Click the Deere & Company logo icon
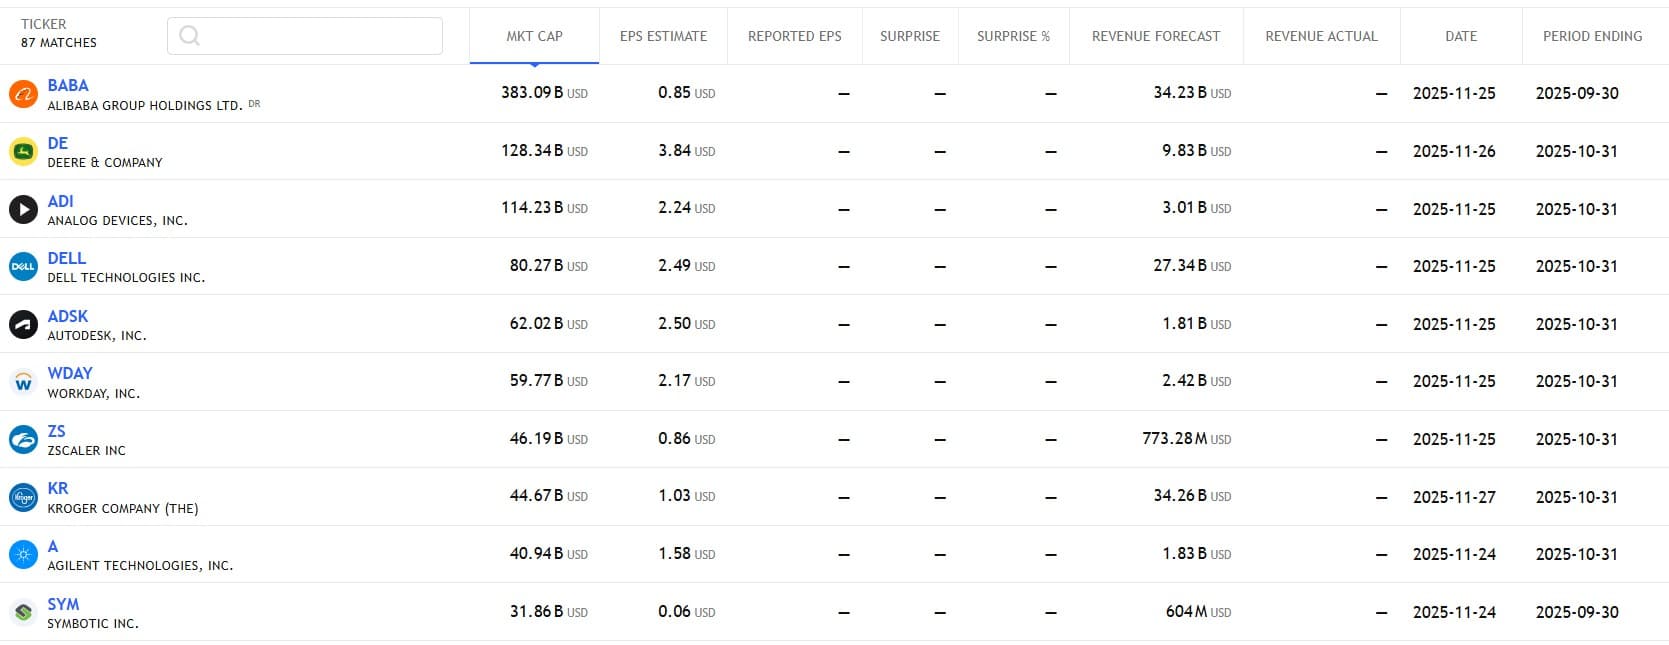Screen dimensions: 1669x645 click(x=23, y=152)
